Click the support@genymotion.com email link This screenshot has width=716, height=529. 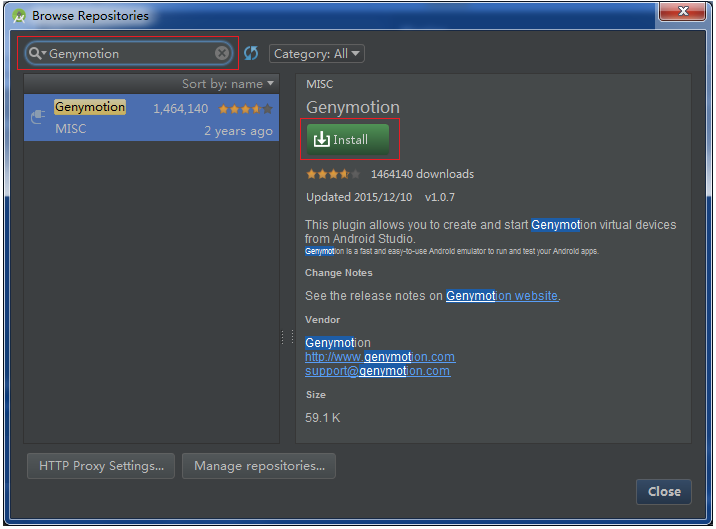(378, 371)
